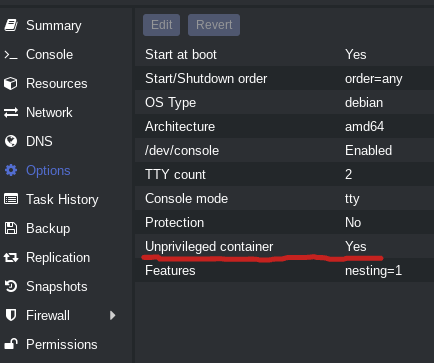Click the Resources cube icon
Viewport: 434px width, 363px height.
[11, 83]
